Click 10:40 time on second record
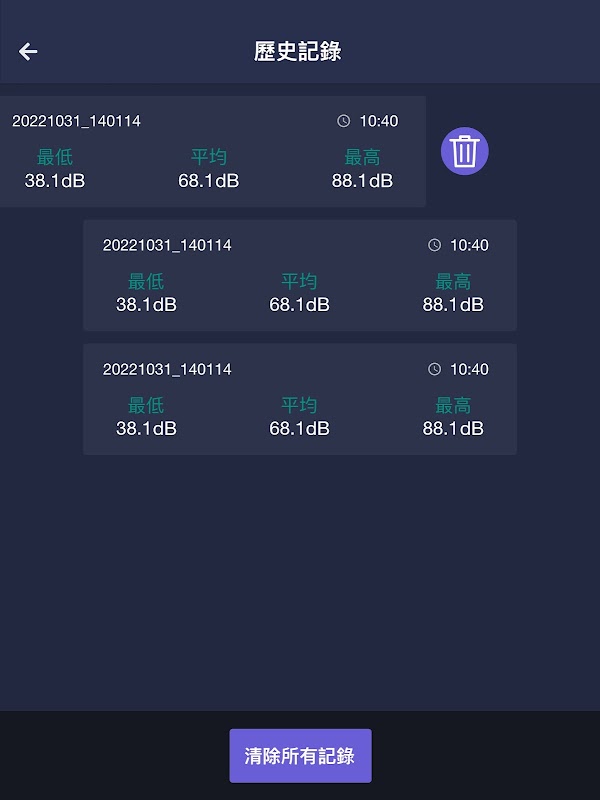600x800 pixels. [x=469, y=245]
